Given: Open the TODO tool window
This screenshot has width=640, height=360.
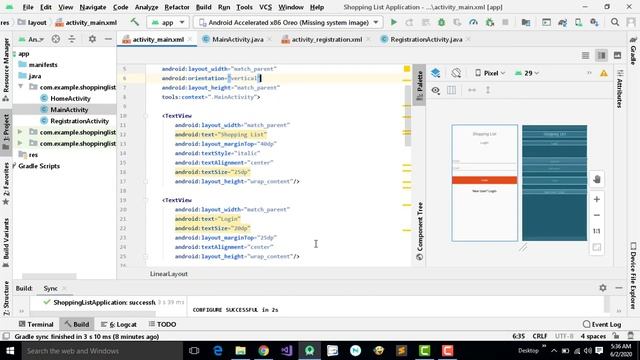Looking at the screenshot, I should (x=162, y=324).
